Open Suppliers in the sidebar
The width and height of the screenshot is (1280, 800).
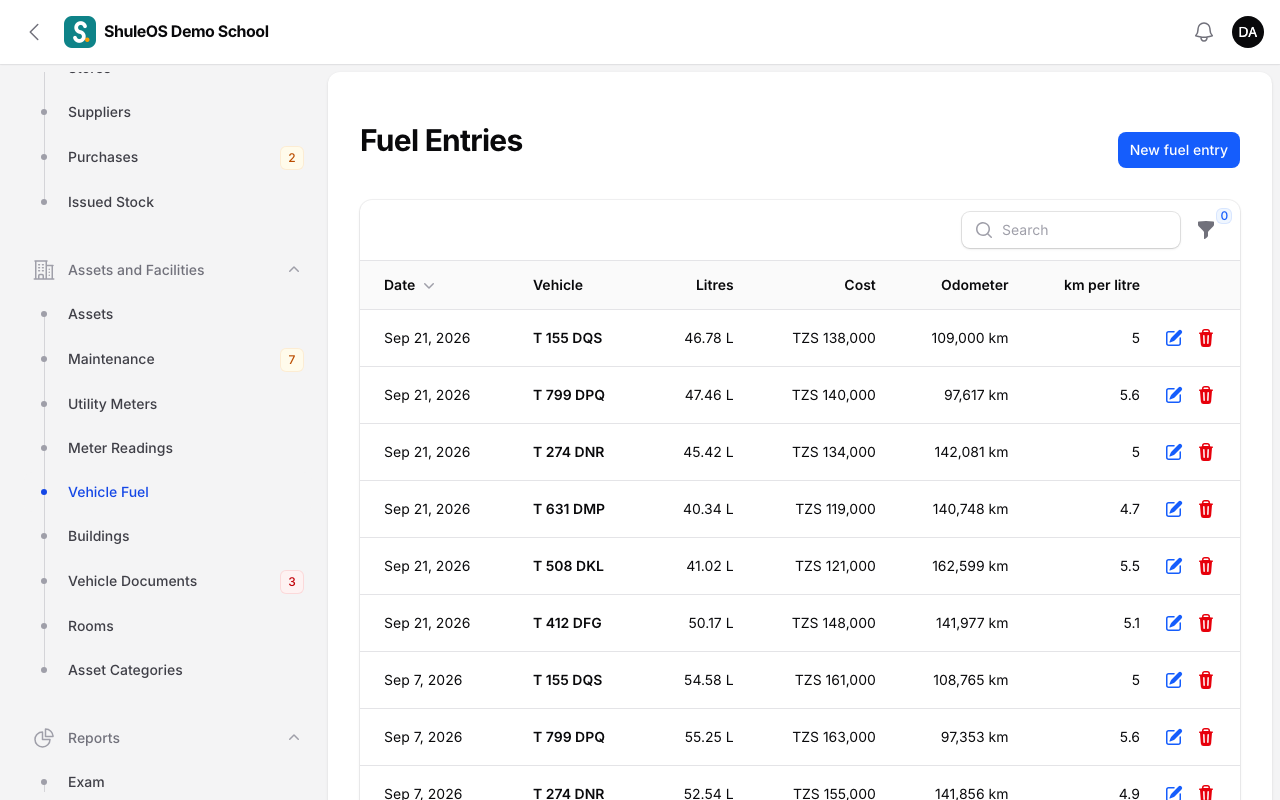(x=99, y=112)
